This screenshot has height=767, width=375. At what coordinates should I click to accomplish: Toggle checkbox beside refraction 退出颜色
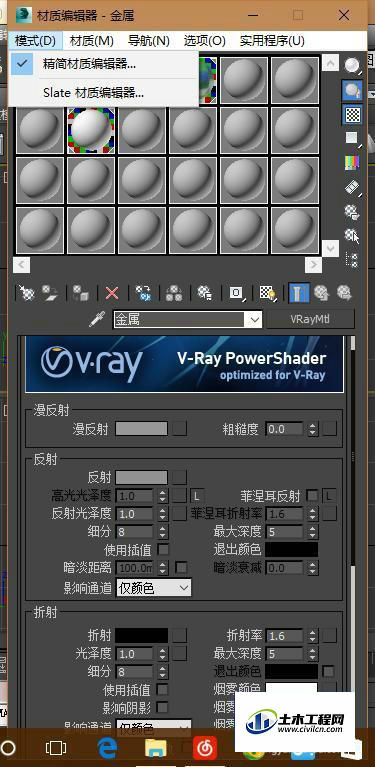click(329, 671)
